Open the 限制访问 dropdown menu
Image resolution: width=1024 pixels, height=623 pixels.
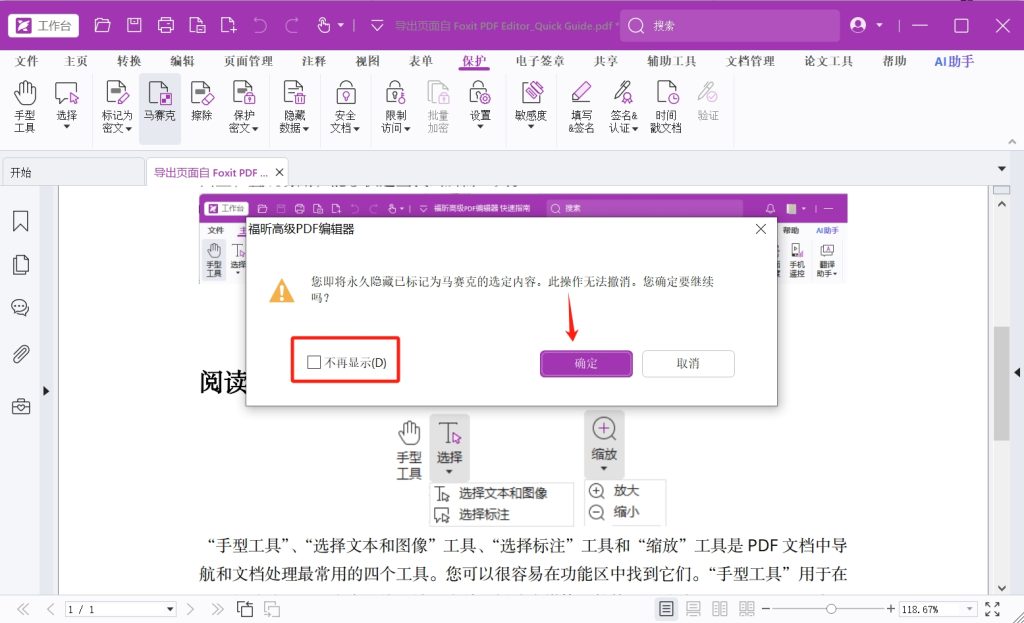click(396, 128)
